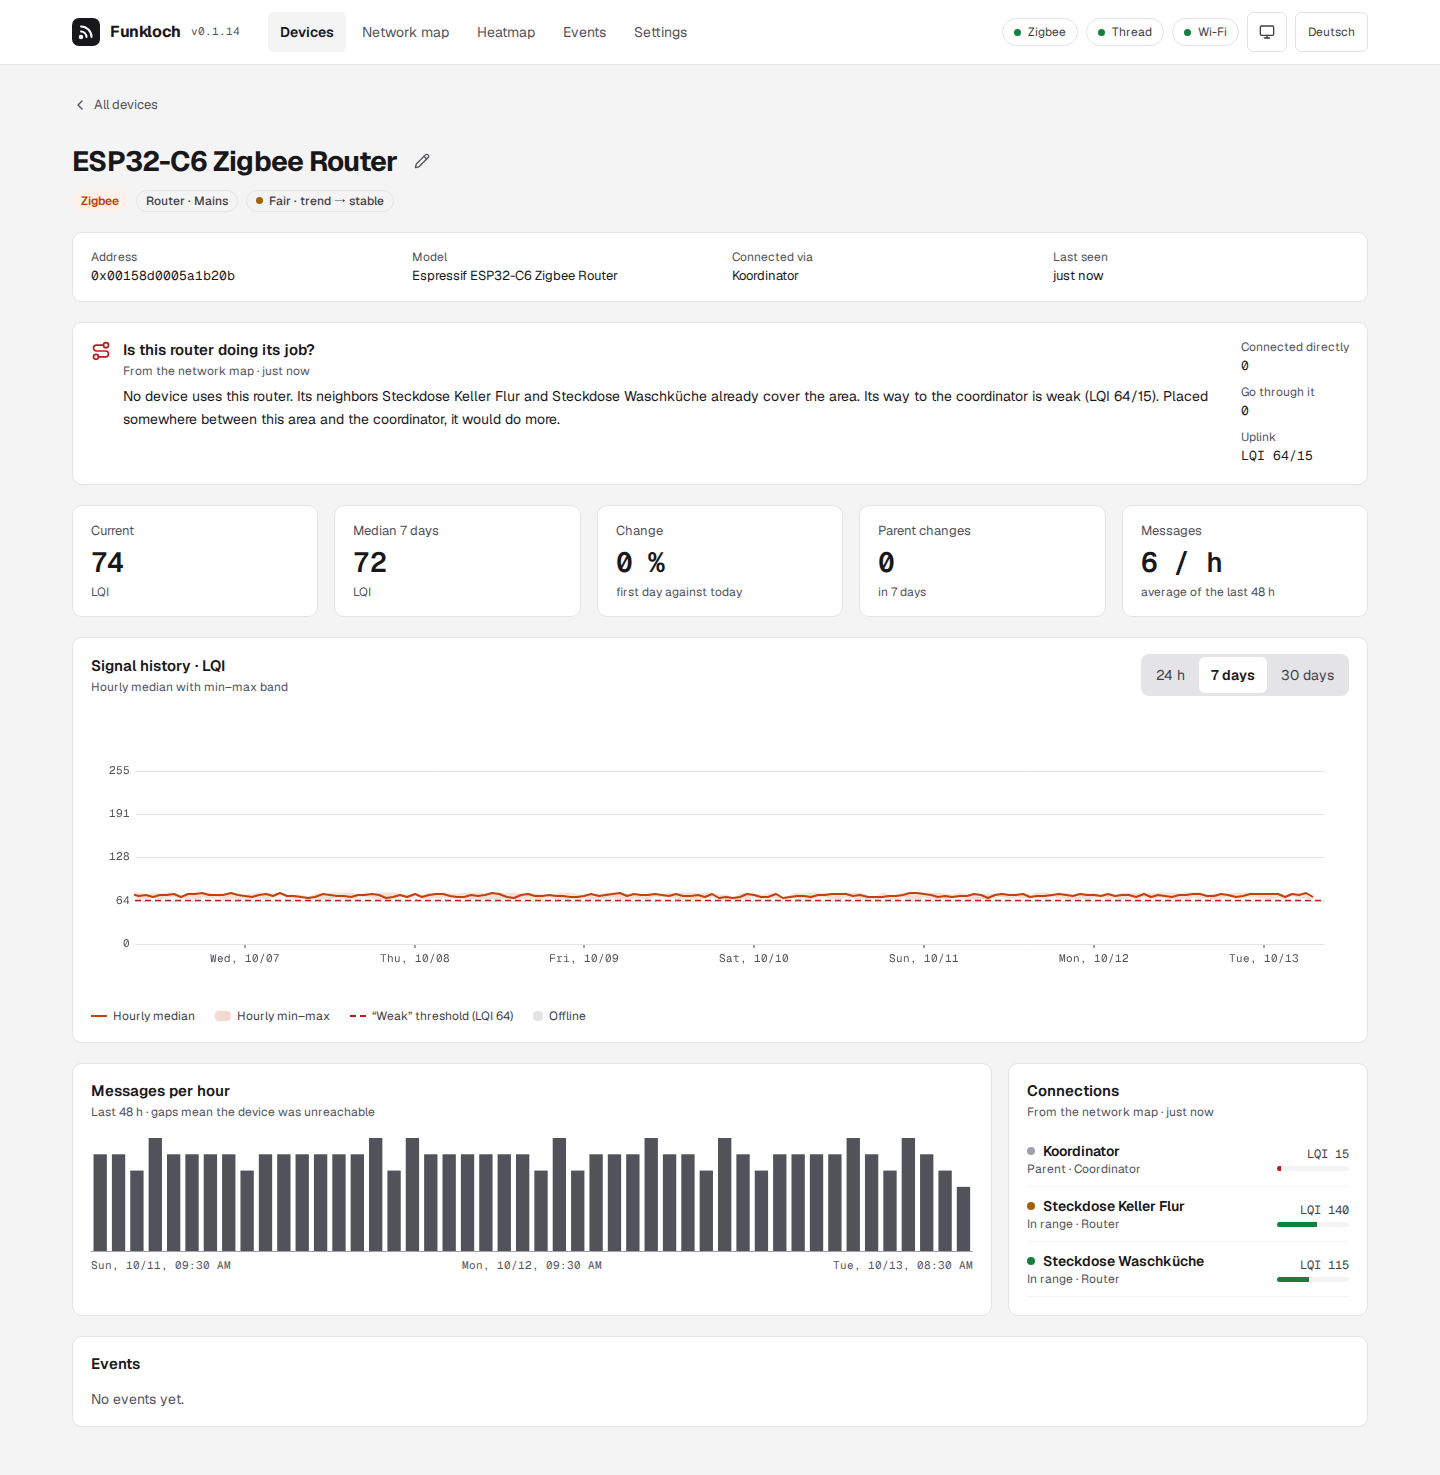Image resolution: width=1440 pixels, height=1475 pixels.
Task: Click the Current LQI 74 card
Action: [x=195, y=561]
